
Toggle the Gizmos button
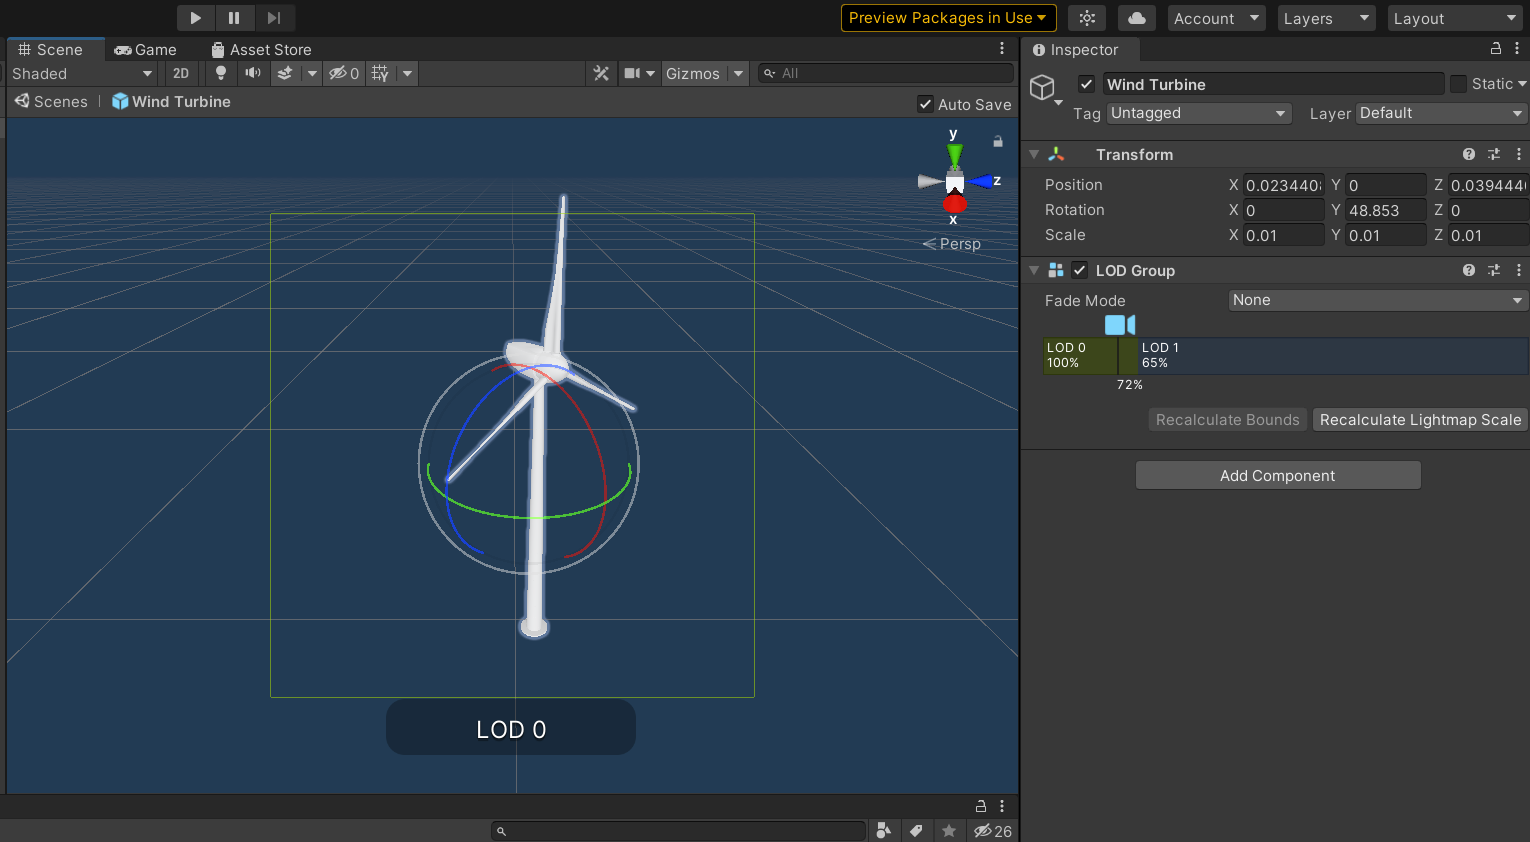[x=693, y=74]
